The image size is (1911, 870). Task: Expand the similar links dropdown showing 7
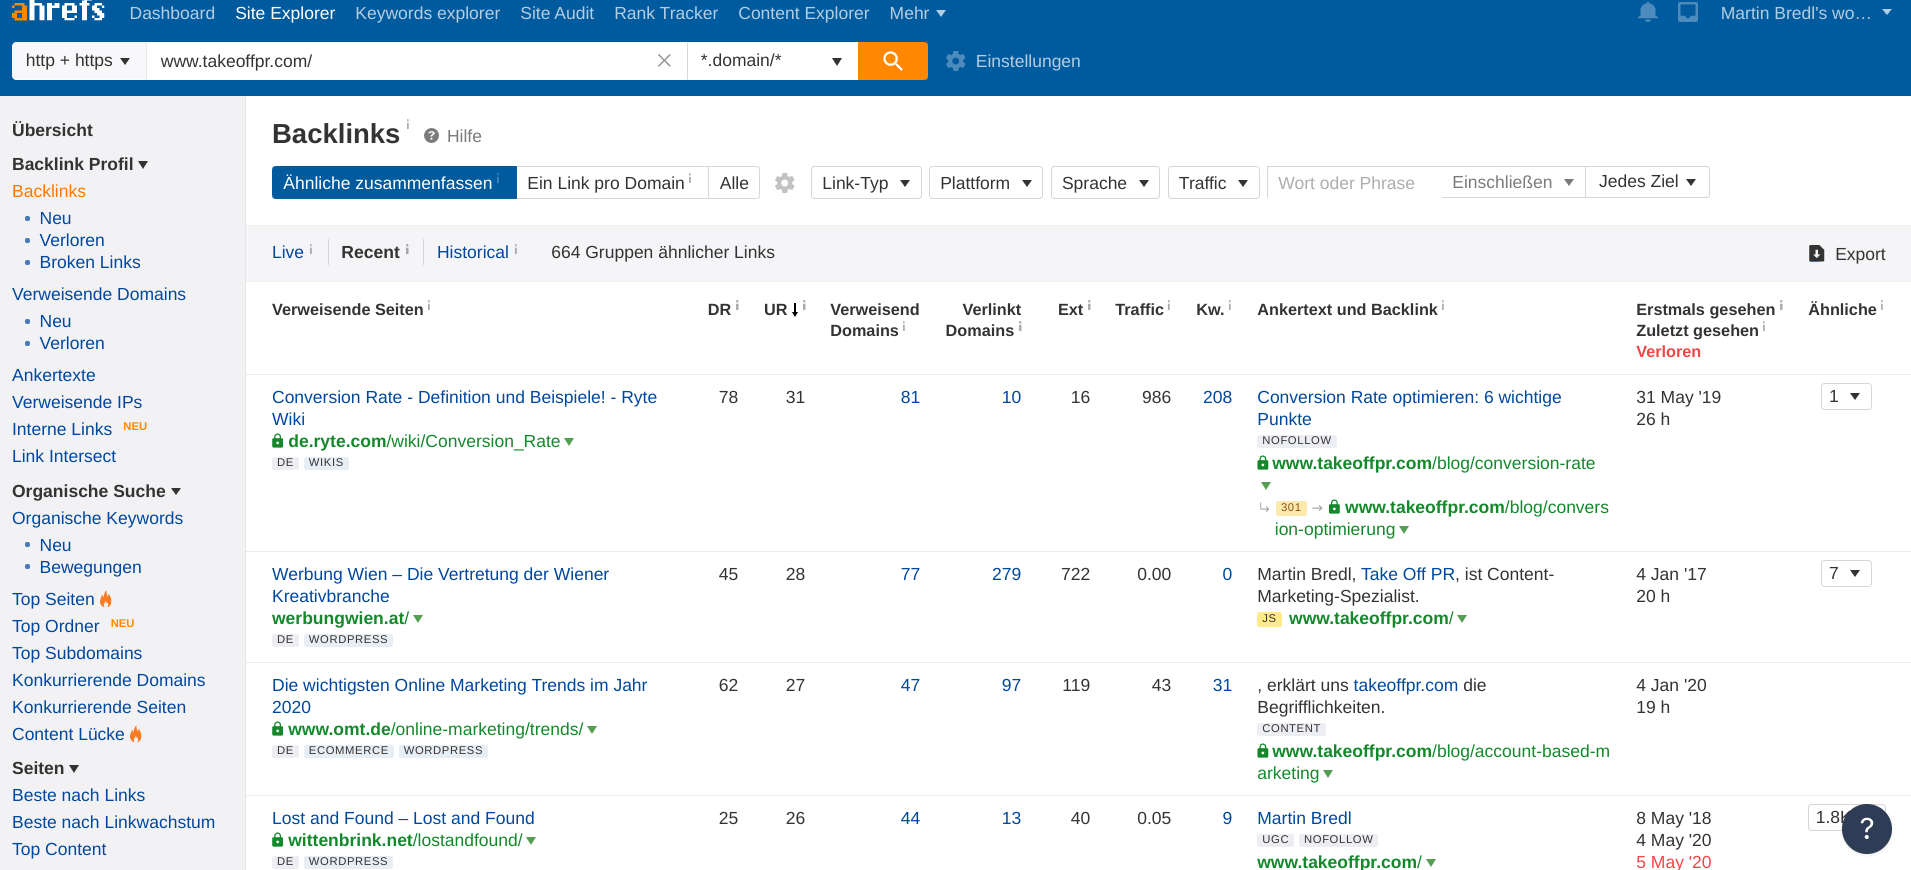[1845, 573]
